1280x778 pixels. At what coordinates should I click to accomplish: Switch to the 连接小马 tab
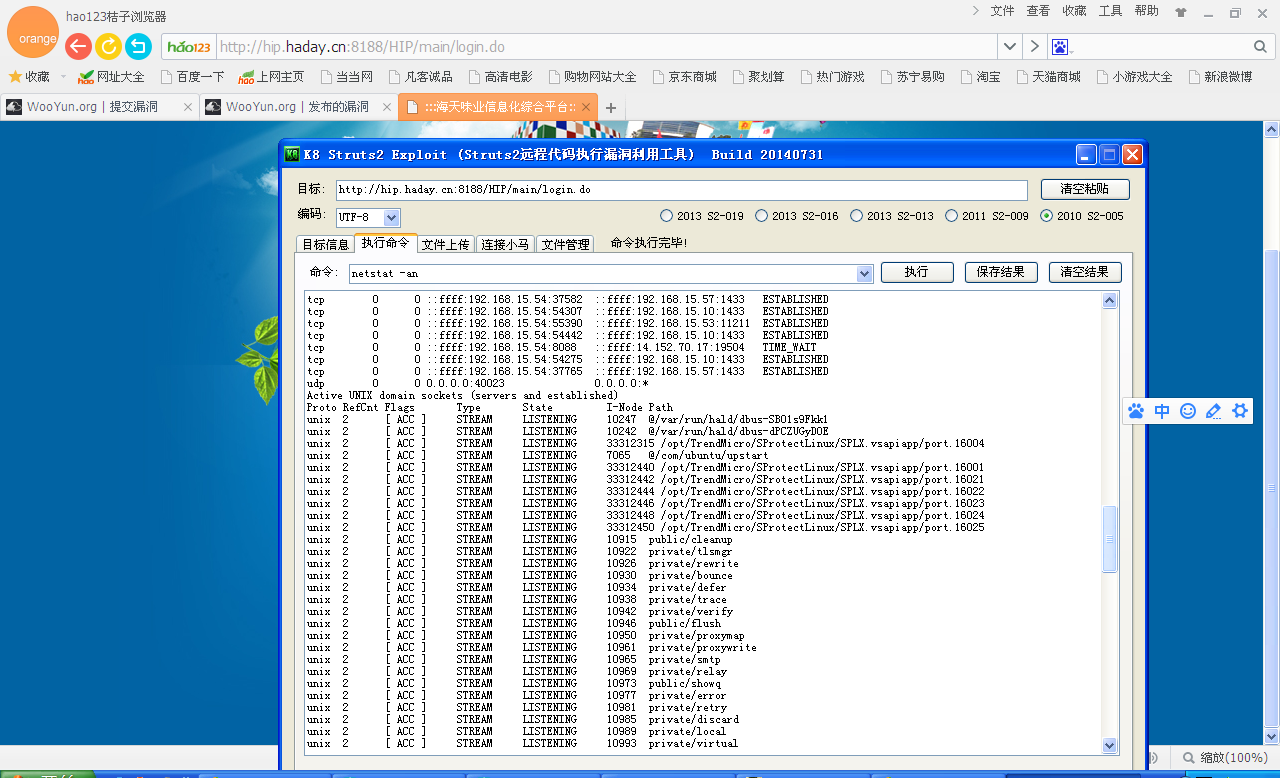(505, 244)
